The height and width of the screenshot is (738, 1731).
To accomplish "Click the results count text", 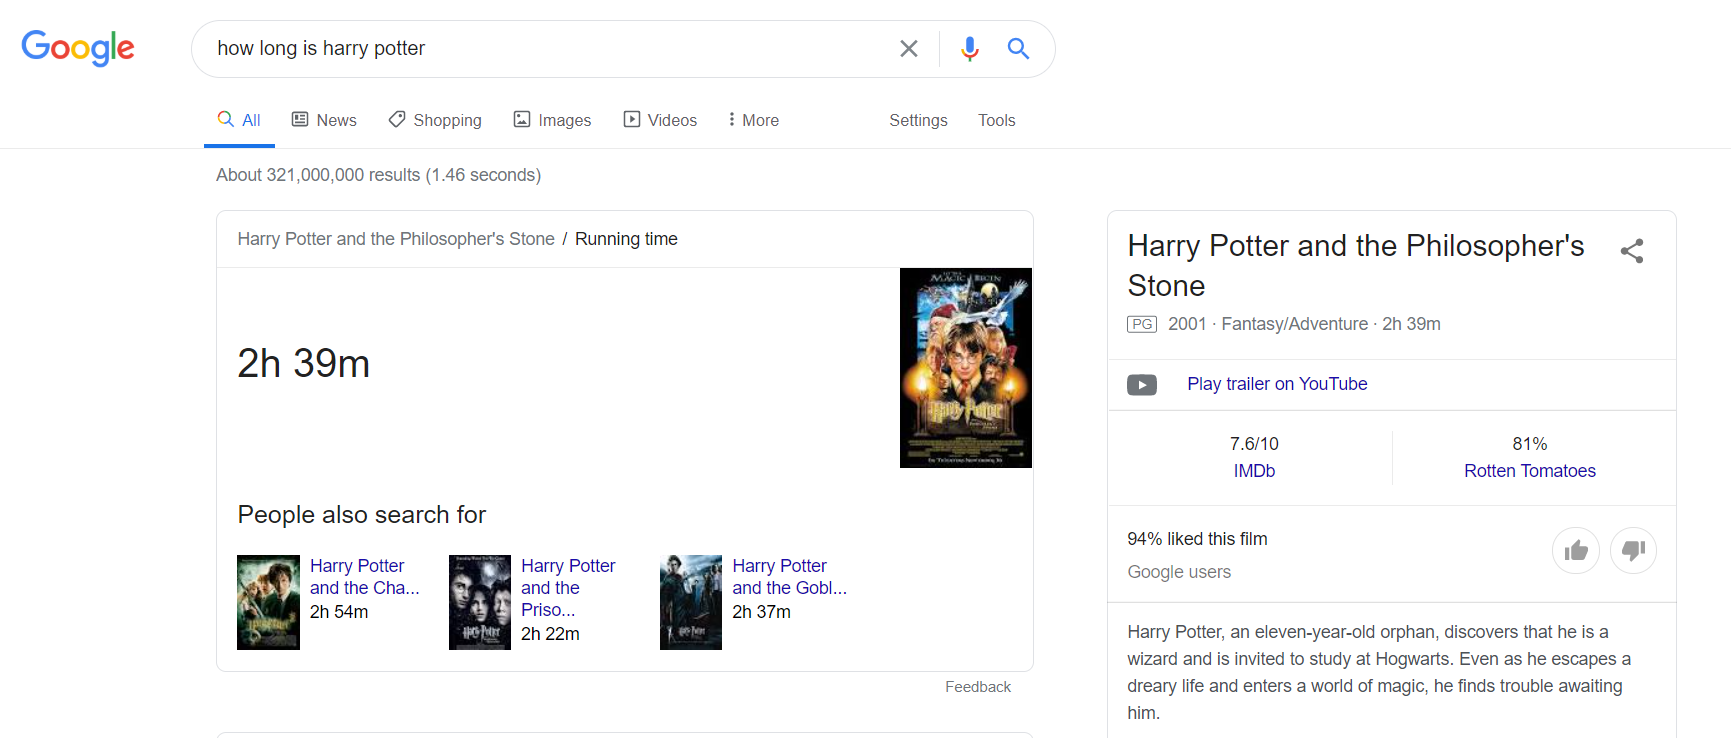I will (x=379, y=175).
